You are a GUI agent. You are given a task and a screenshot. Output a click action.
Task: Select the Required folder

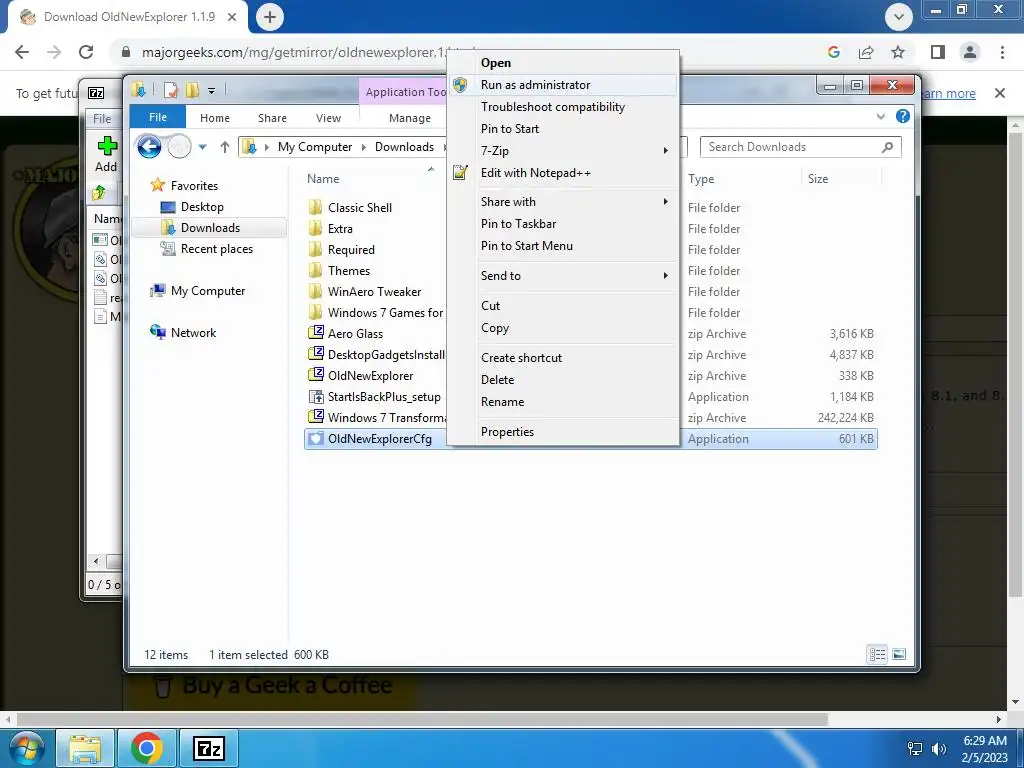coord(351,249)
